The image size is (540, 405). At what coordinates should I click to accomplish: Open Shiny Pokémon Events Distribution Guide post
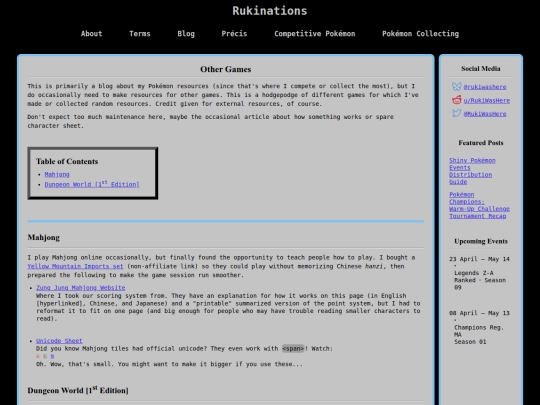472,171
